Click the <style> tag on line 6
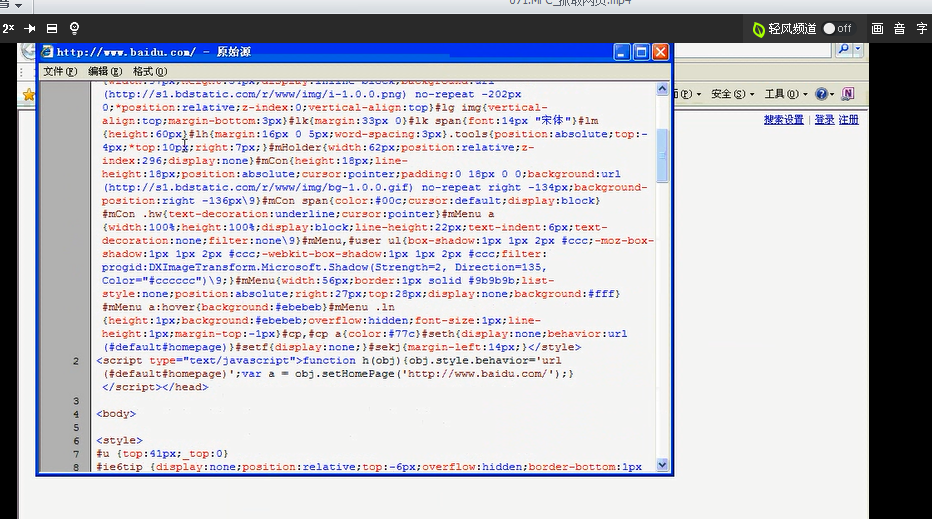Screen dimensions: 932x519 point(119,441)
